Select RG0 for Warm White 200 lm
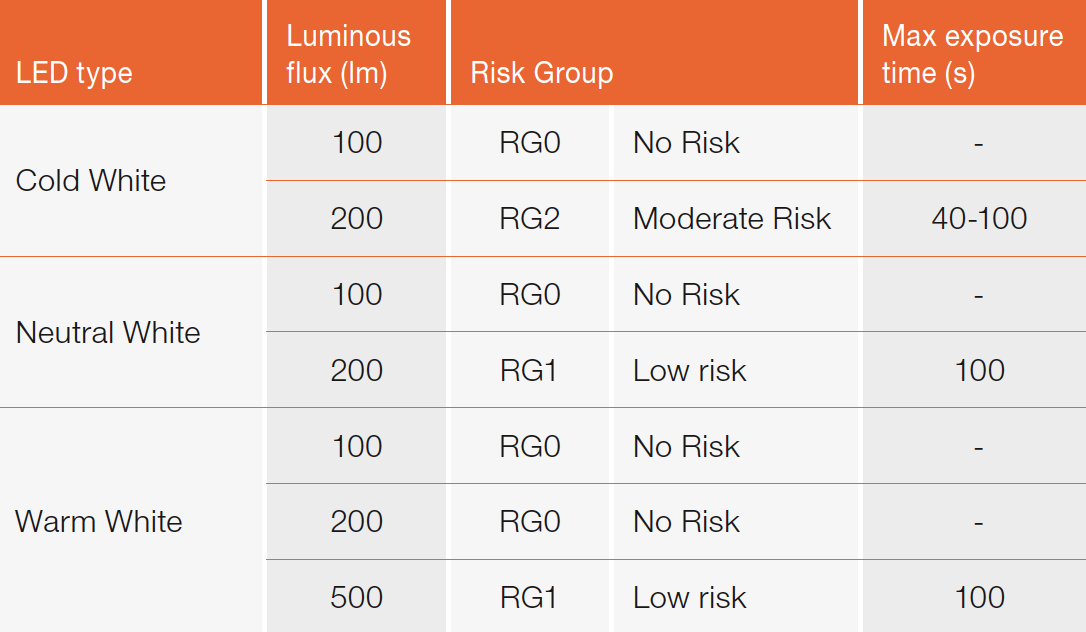This screenshot has height=632, width=1086. [x=530, y=521]
